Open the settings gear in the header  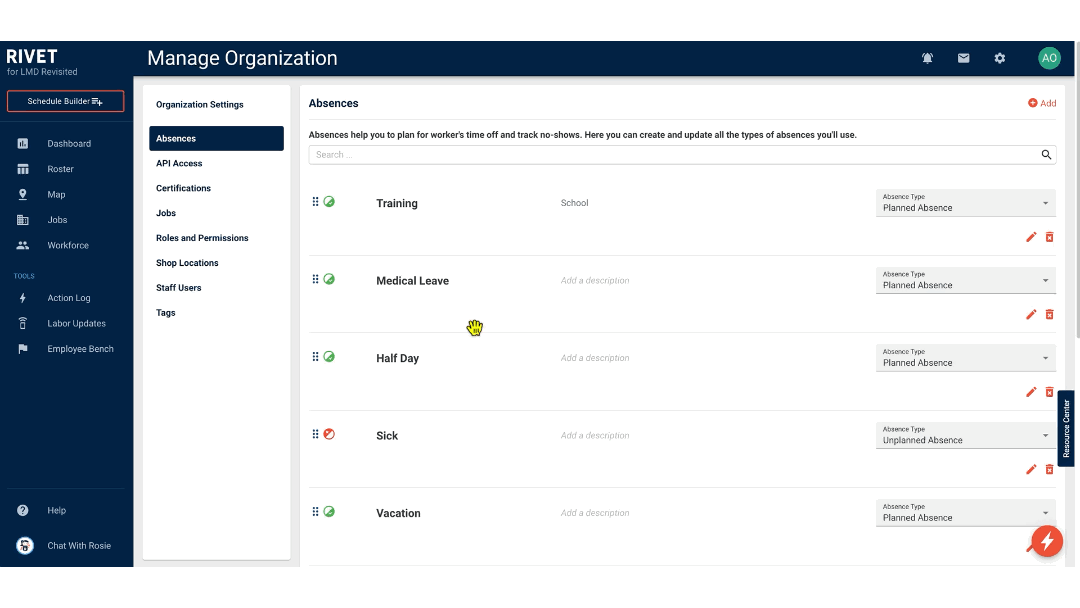(x=999, y=58)
